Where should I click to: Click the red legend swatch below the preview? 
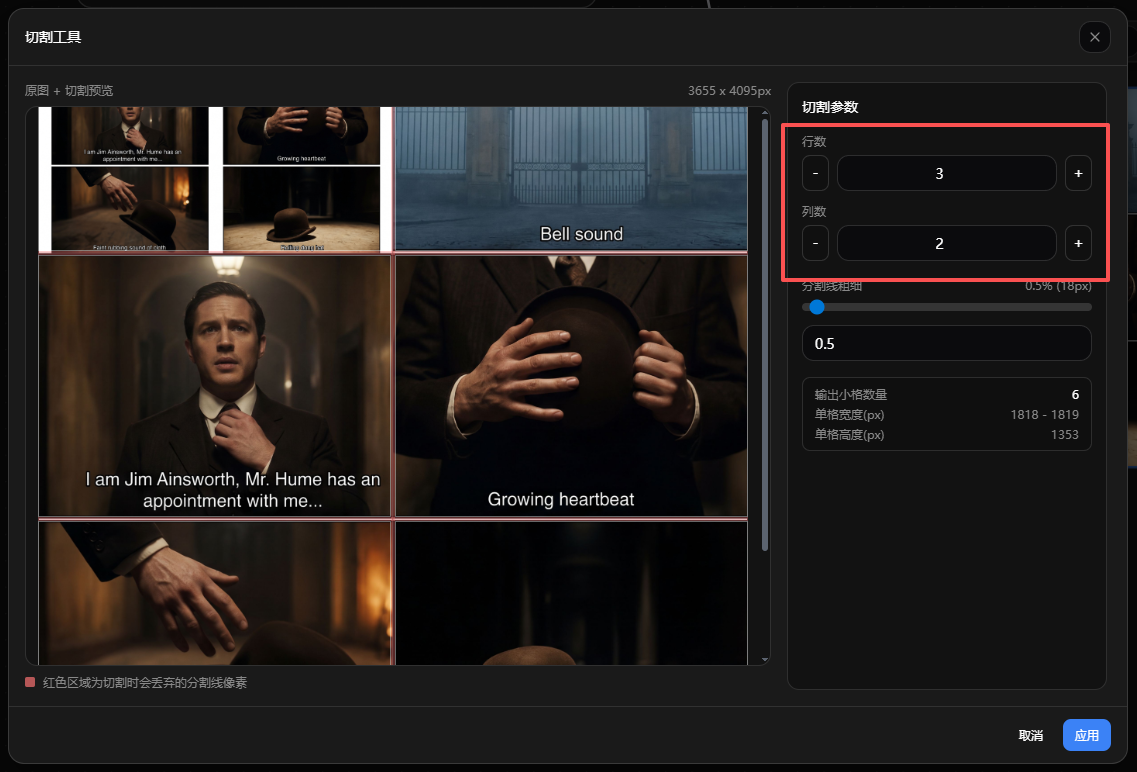pos(30,682)
